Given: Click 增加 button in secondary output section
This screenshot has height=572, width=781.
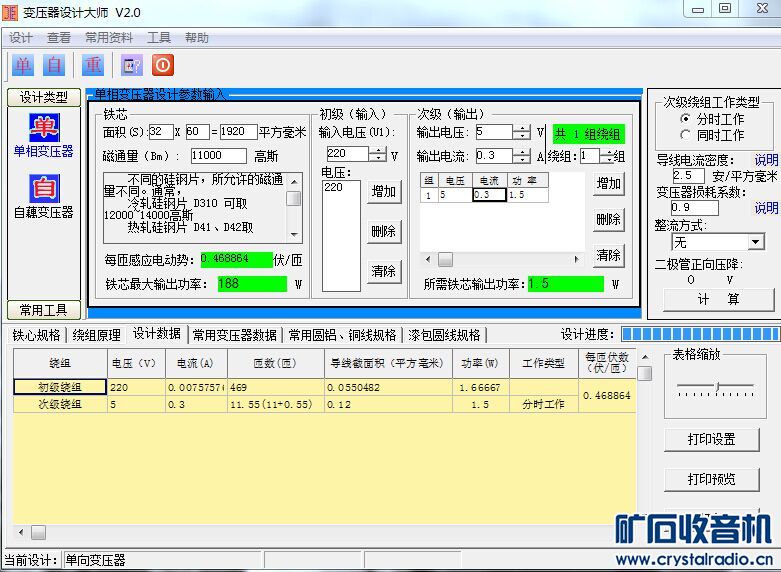Looking at the screenshot, I should 608,184.
